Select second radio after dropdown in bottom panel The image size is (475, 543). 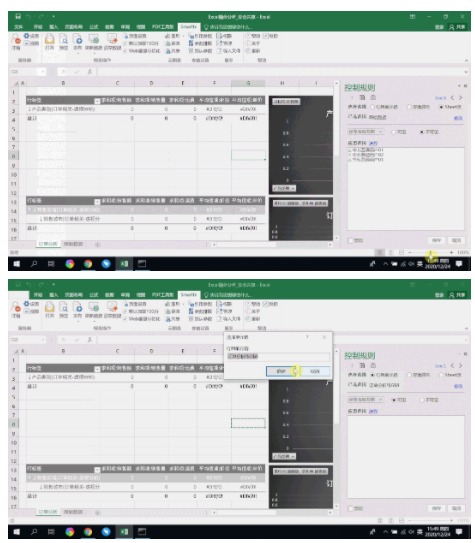click(422, 400)
